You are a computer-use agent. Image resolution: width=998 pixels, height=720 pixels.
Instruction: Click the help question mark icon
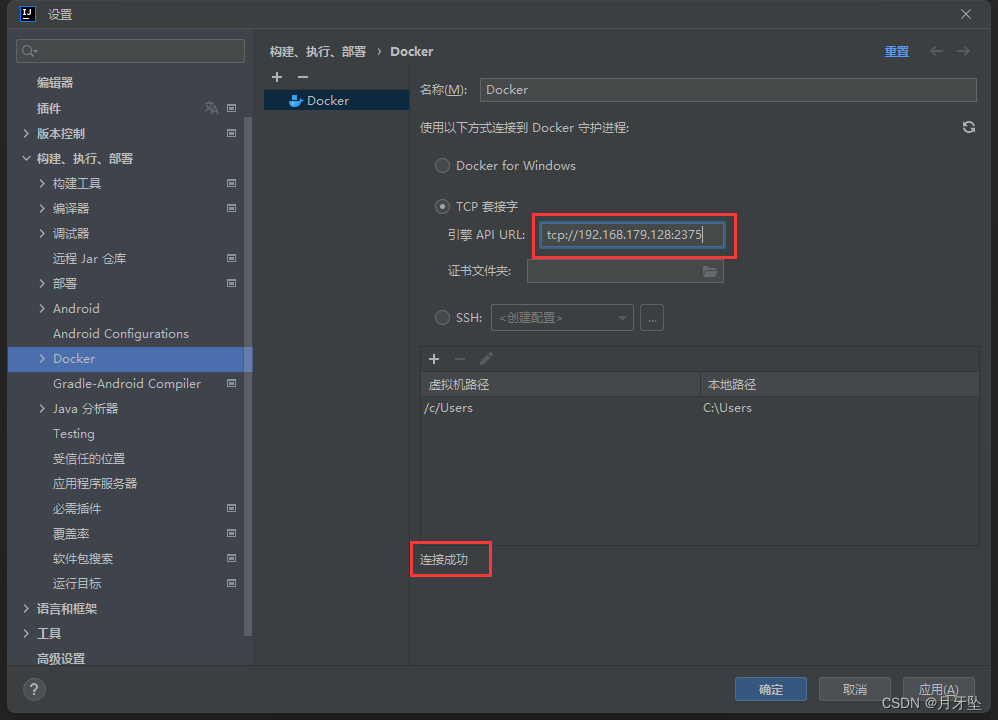coord(34,689)
